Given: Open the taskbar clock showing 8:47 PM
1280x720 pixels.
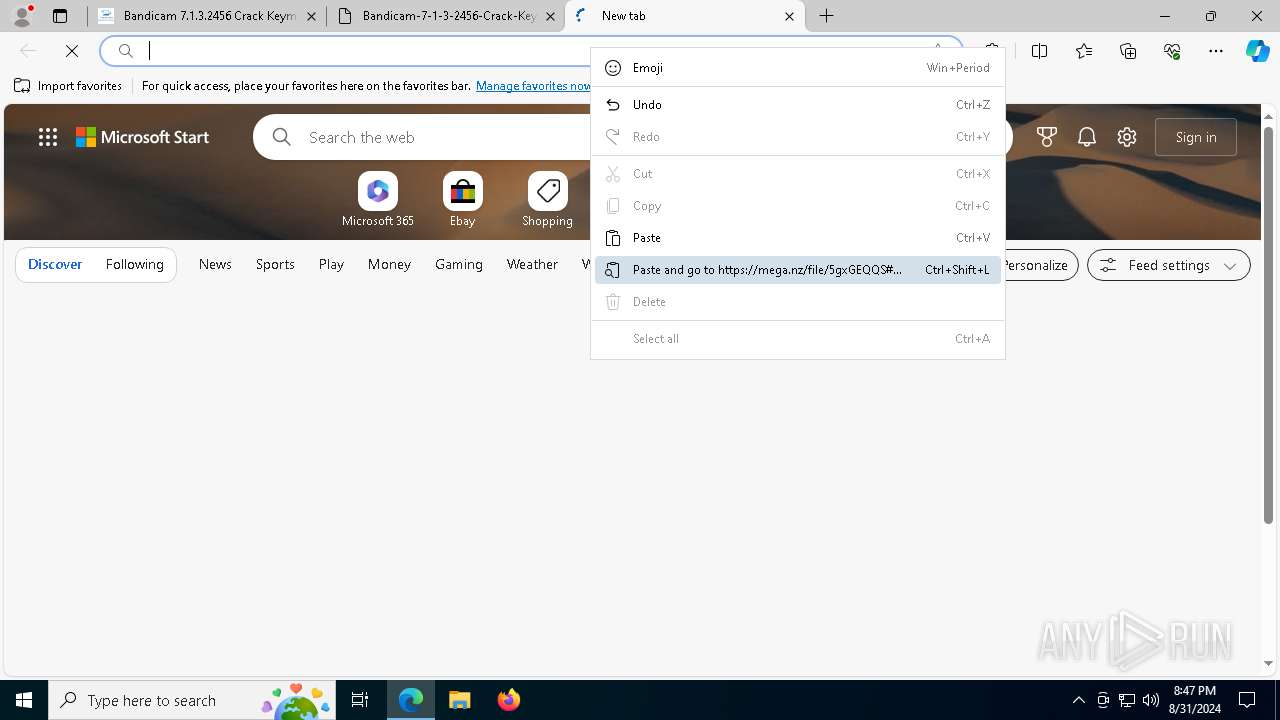Looking at the screenshot, I should tap(1195, 700).
